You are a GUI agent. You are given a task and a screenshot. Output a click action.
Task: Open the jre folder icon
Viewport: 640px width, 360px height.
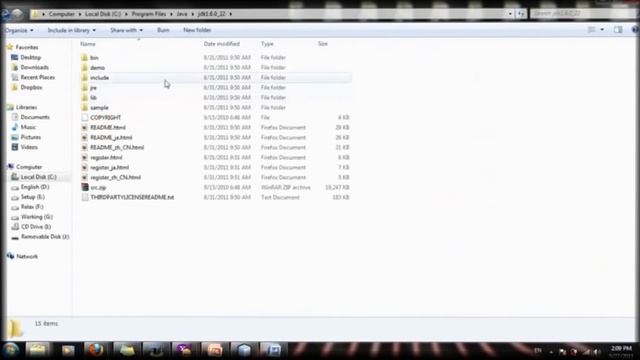tap(84, 87)
